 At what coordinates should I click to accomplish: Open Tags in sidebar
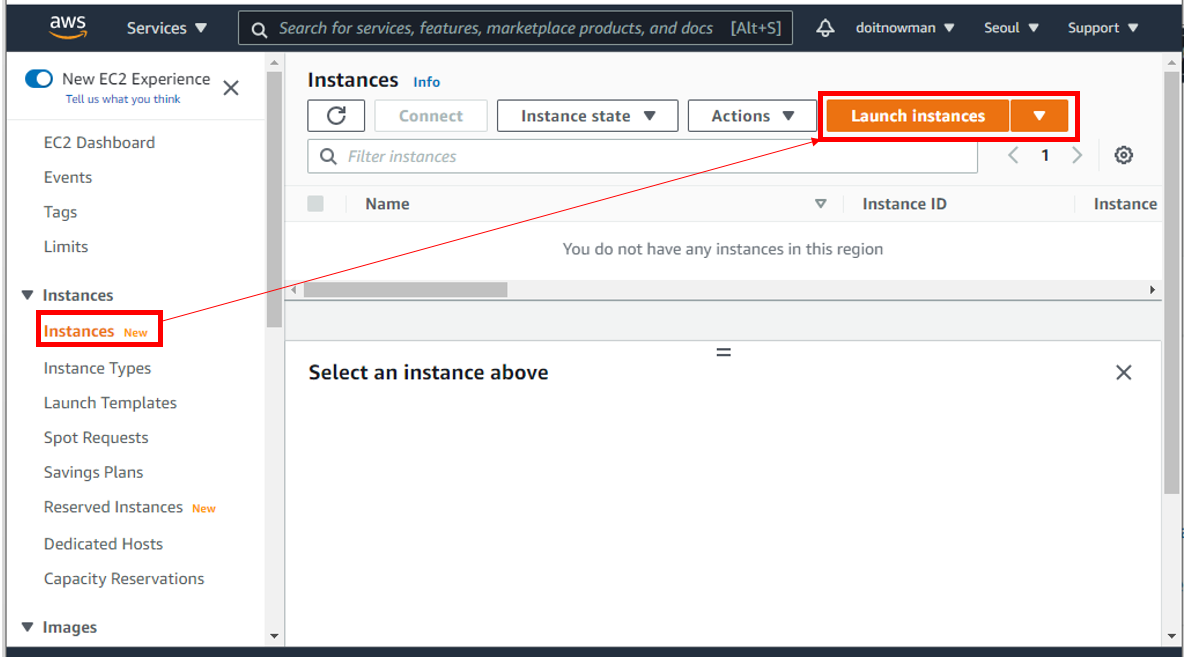pyautogui.click(x=60, y=212)
